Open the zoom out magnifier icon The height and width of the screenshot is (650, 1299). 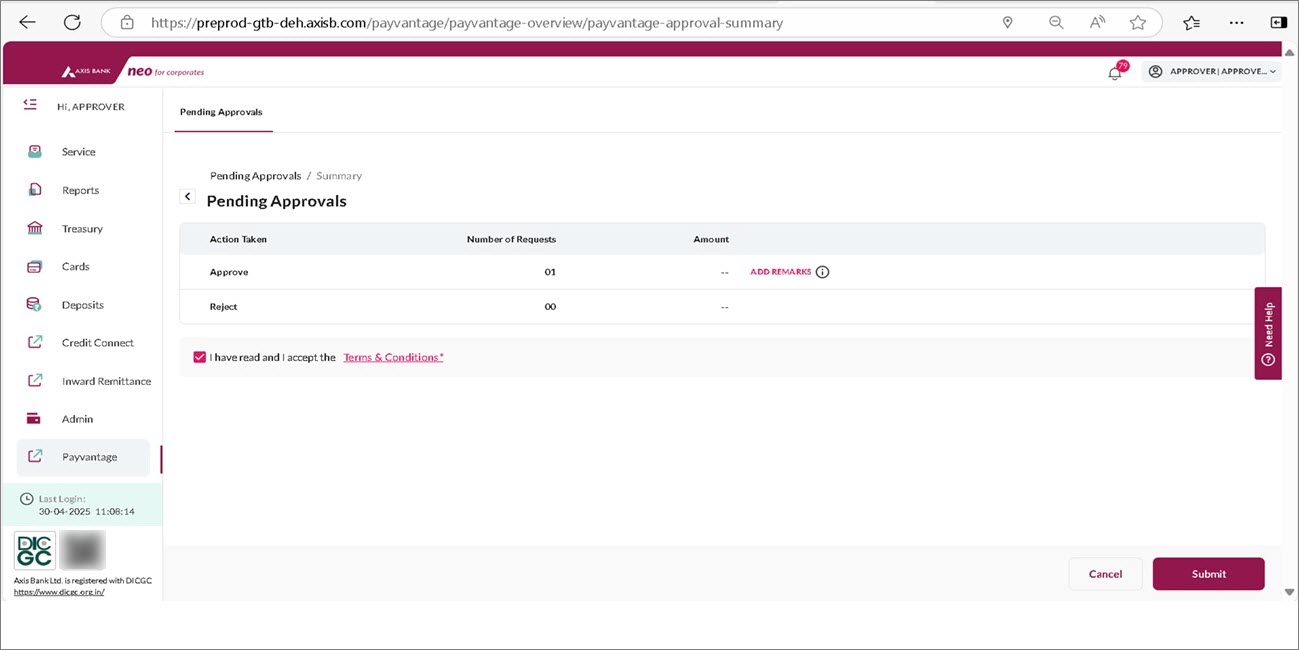(1056, 22)
